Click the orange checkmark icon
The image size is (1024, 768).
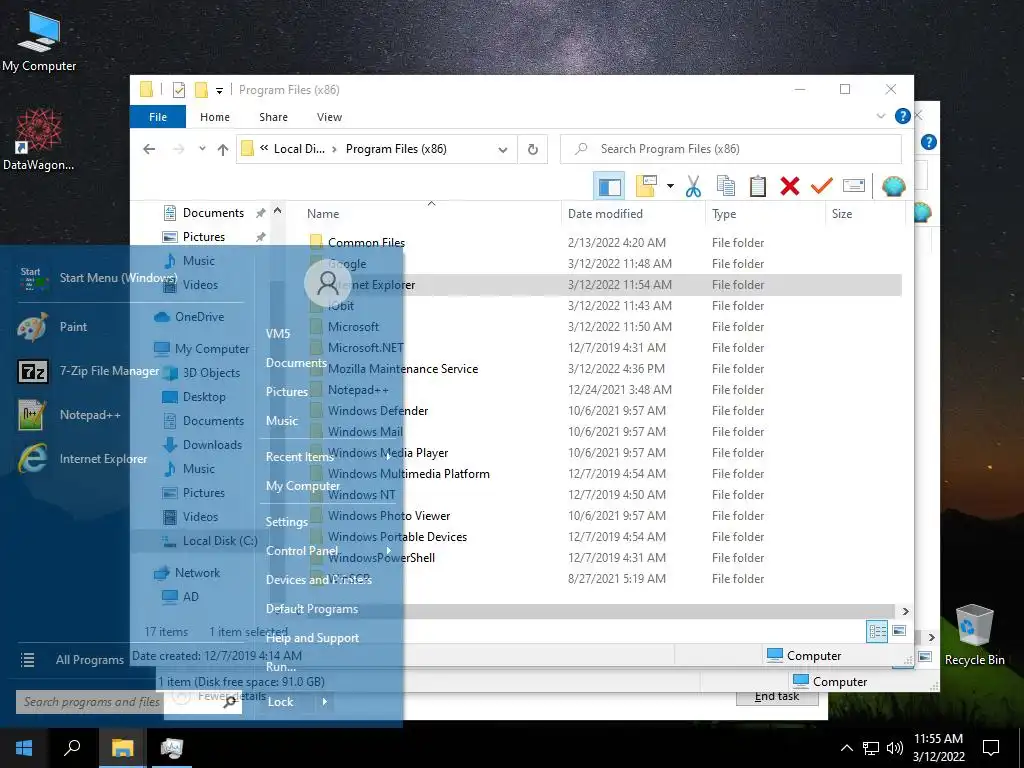point(822,186)
